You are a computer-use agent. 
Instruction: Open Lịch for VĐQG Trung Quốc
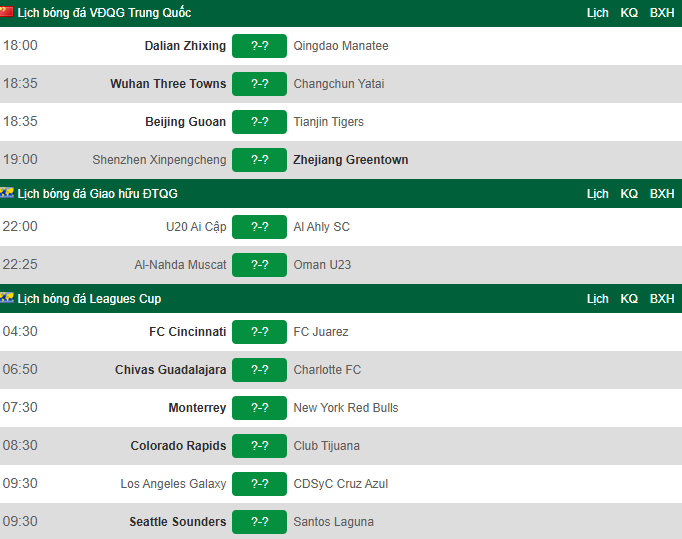point(597,13)
